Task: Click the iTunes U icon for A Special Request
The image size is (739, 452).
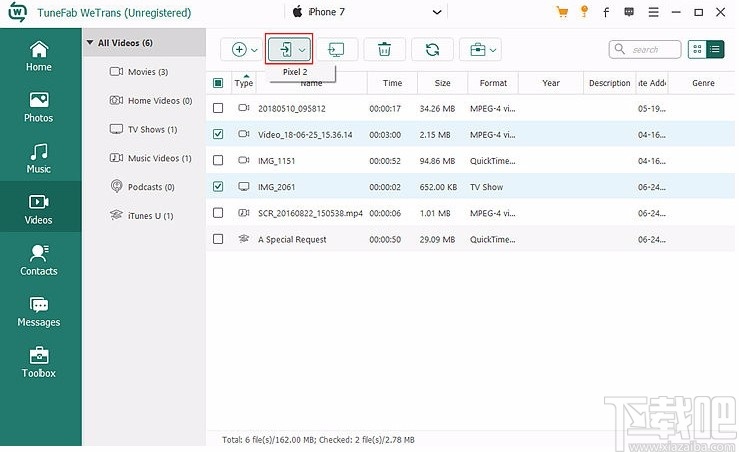Action: [x=244, y=239]
